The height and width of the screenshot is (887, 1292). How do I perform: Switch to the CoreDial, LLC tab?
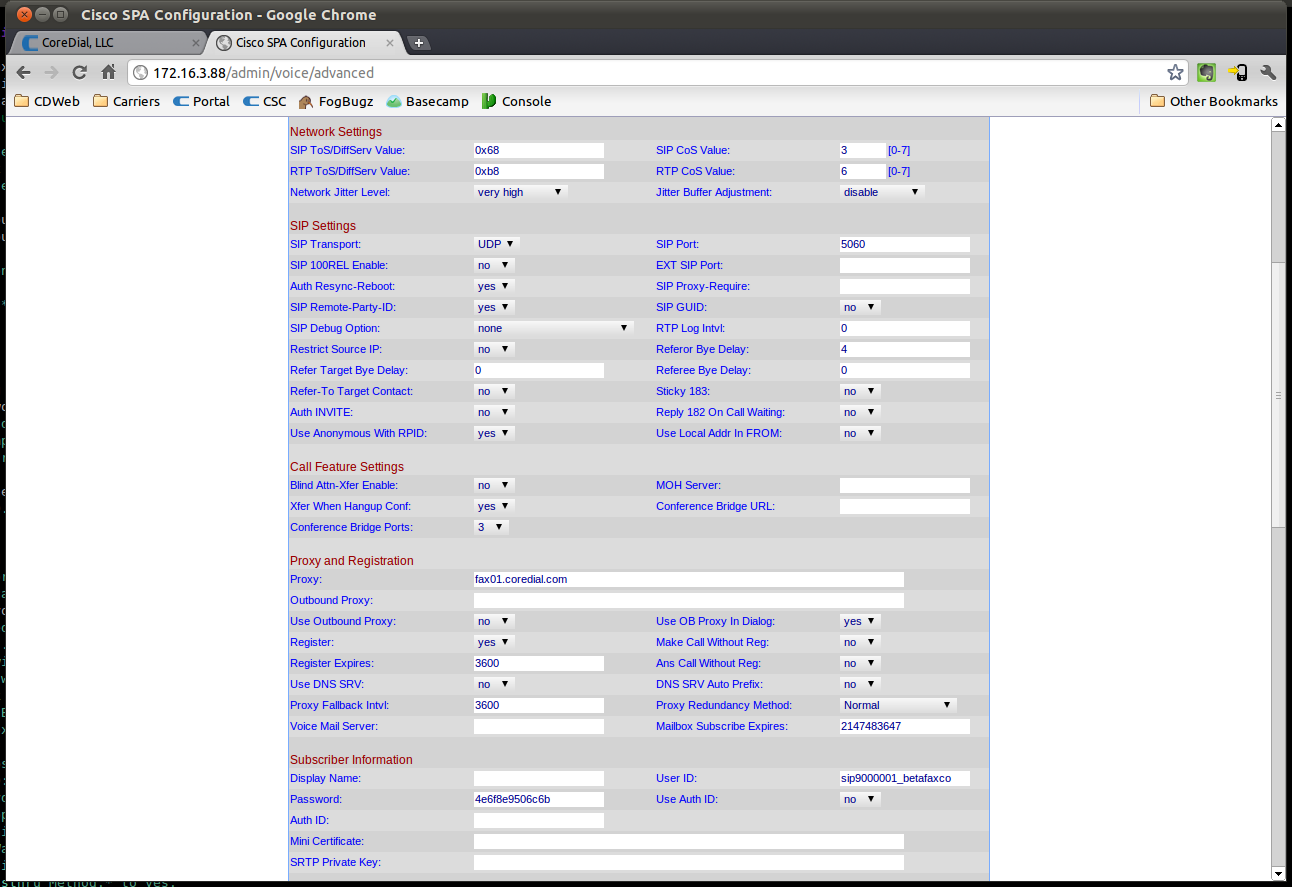(110, 43)
